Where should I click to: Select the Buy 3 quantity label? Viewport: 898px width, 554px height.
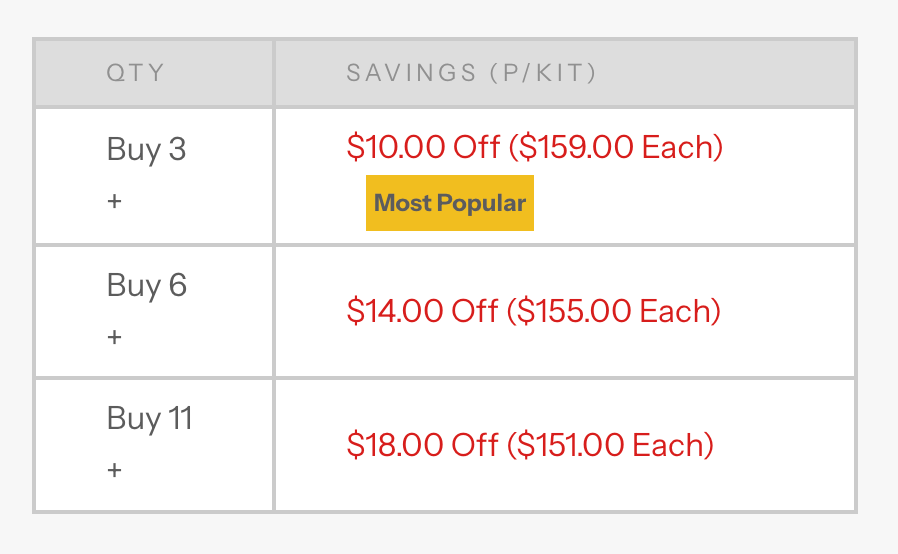coord(146,150)
